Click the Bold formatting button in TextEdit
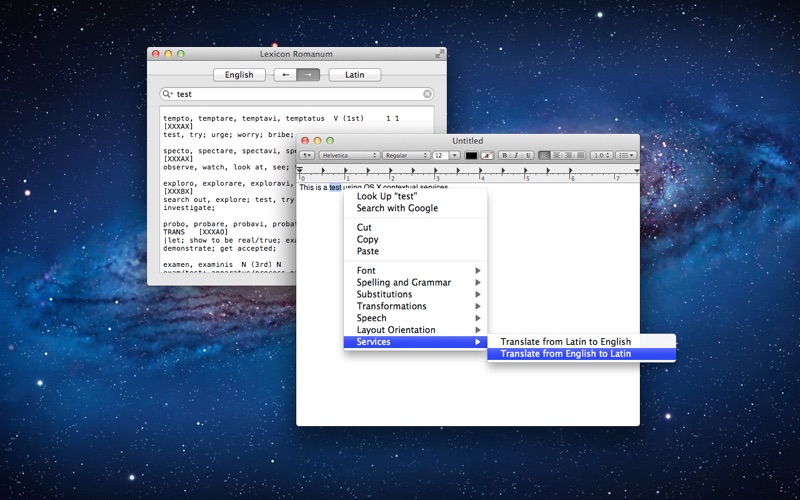The height and width of the screenshot is (500, 800). [504, 155]
